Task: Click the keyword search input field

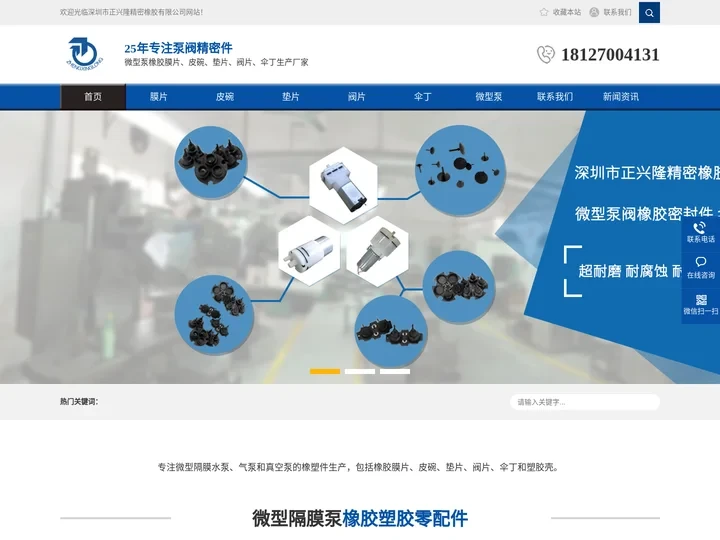Action: point(585,402)
